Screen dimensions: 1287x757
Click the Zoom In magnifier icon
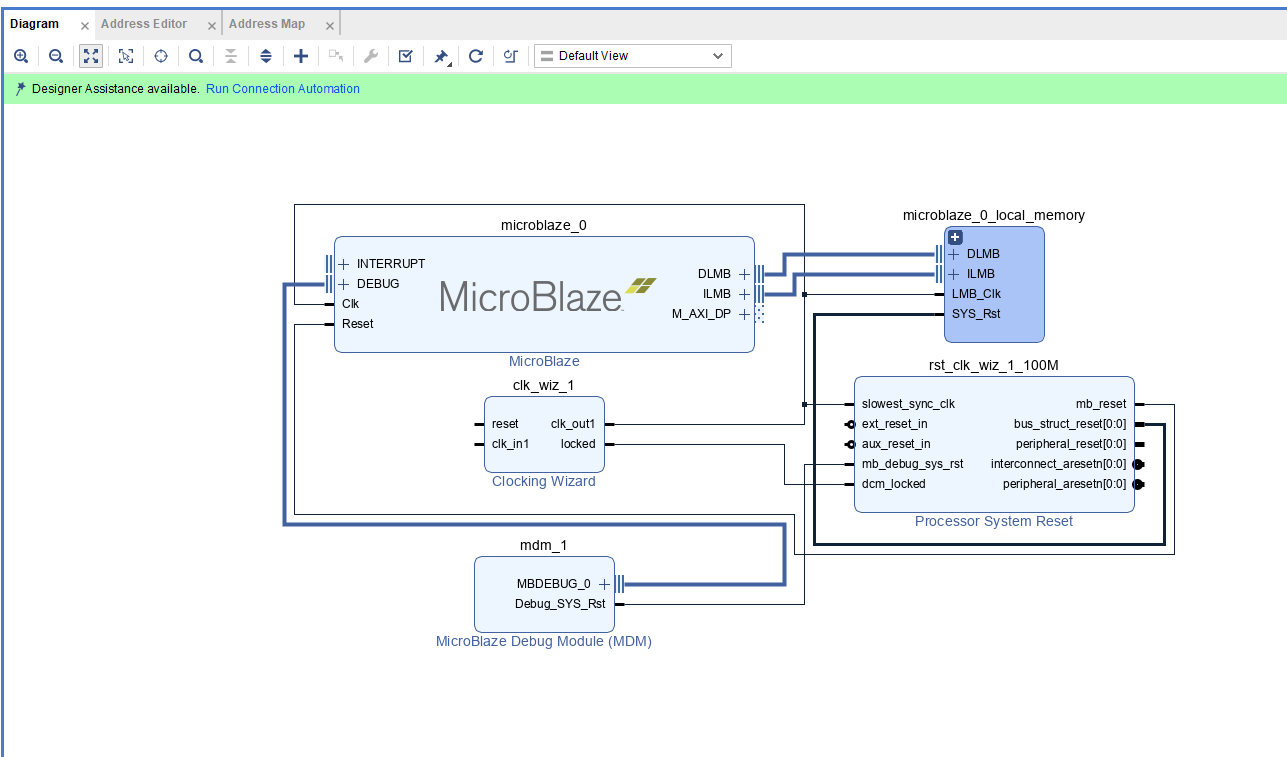(21, 56)
